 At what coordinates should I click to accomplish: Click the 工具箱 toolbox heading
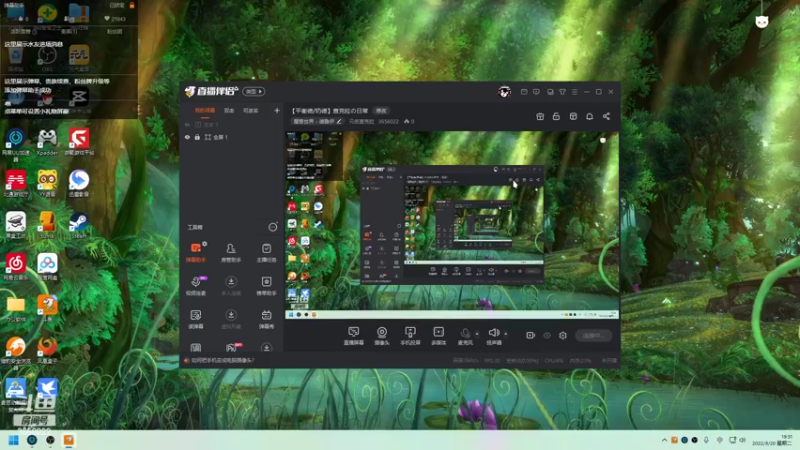pos(195,227)
